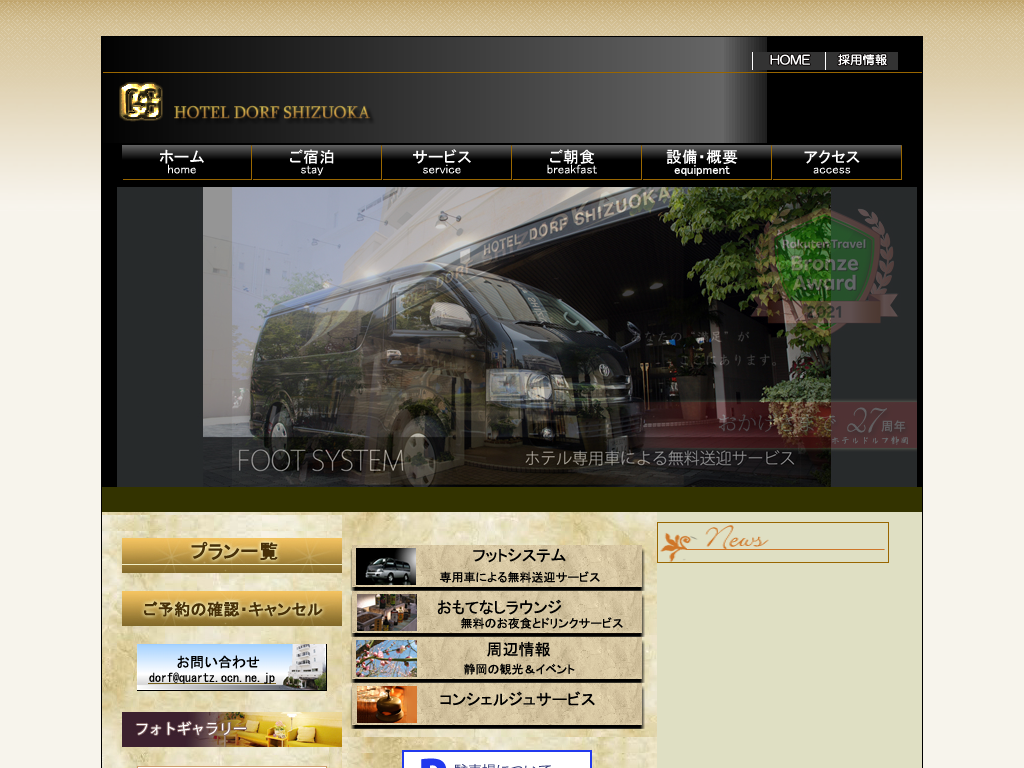Select the サービス service navigation tab
Screen dimensions: 1024x768
pyautogui.click(x=447, y=162)
